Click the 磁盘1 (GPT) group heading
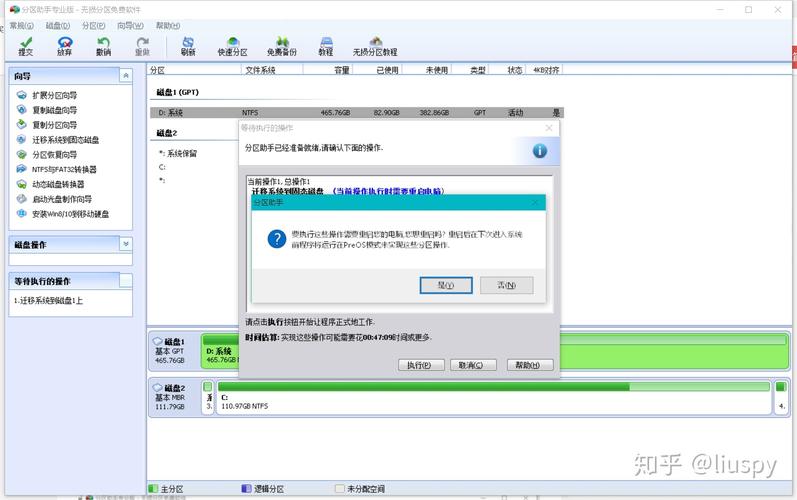This screenshot has width=797, height=500. (x=177, y=92)
